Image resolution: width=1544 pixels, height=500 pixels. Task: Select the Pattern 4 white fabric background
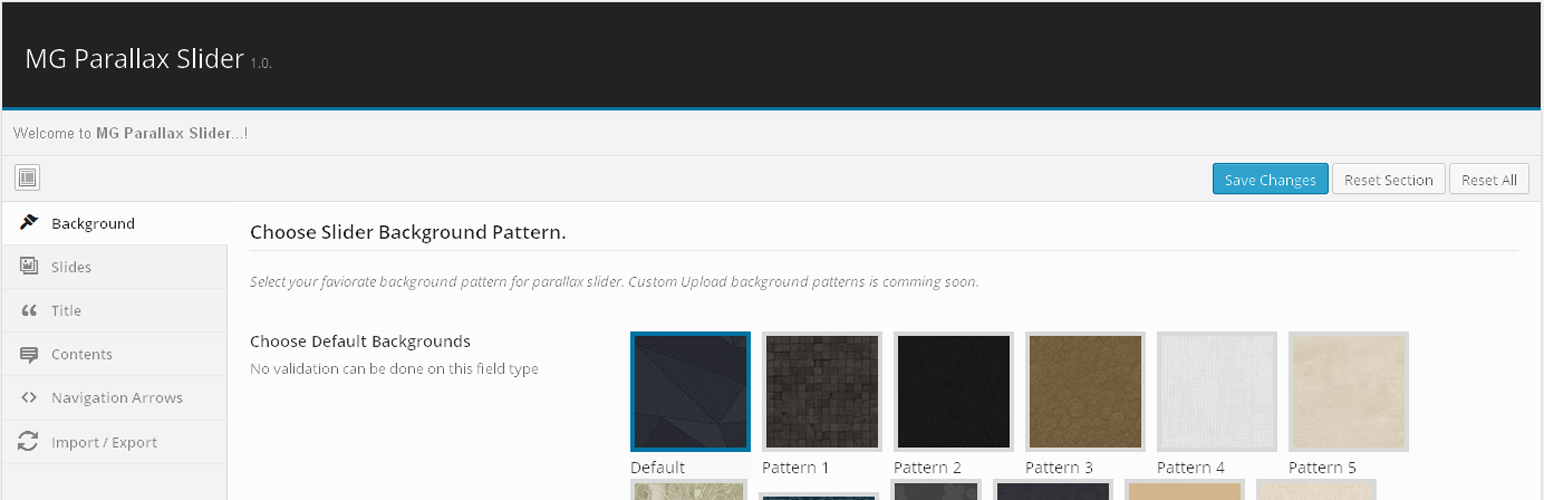click(1217, 392)
